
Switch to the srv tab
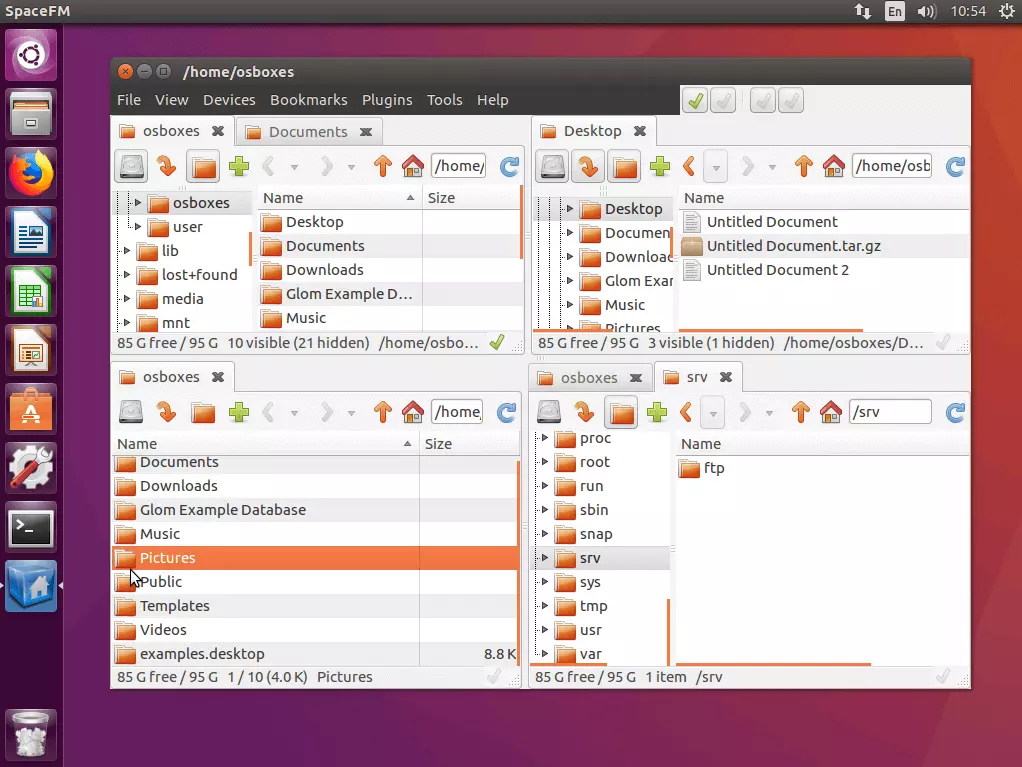pyautogui.click(x=697, y=377)
